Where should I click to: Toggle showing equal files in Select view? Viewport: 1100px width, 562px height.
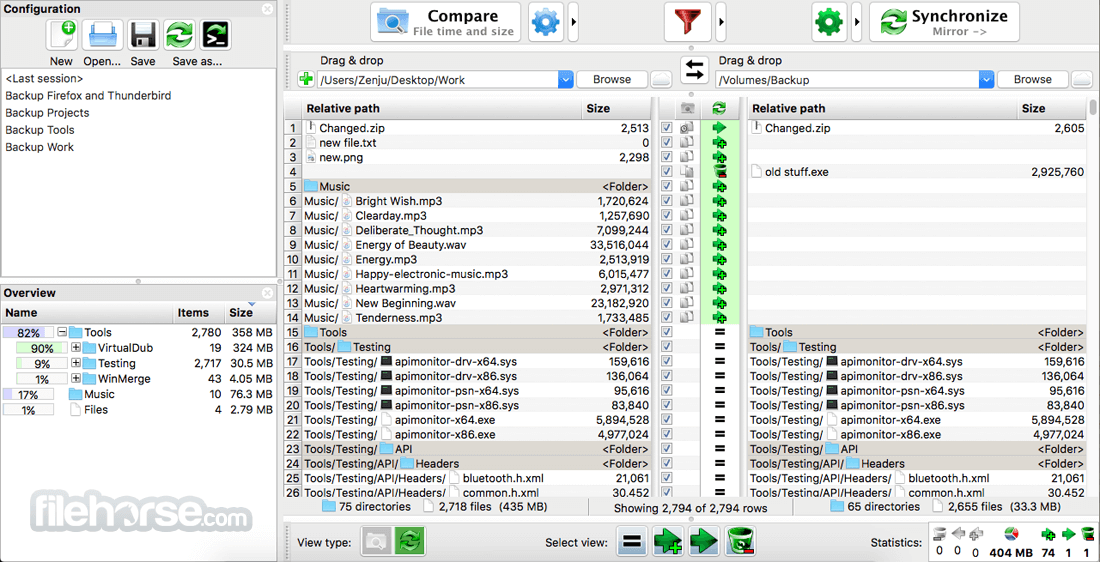tap(632, 542)
